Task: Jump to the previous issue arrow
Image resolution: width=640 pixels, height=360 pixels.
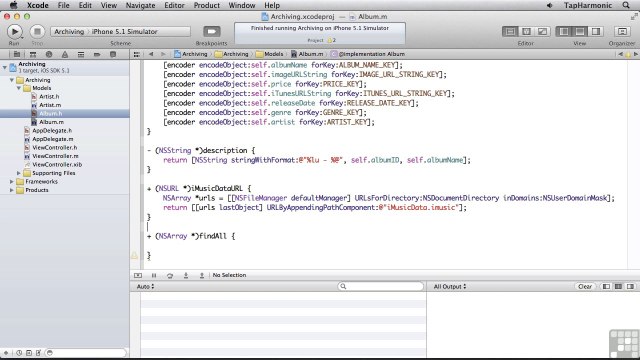Action: [620, 54]
